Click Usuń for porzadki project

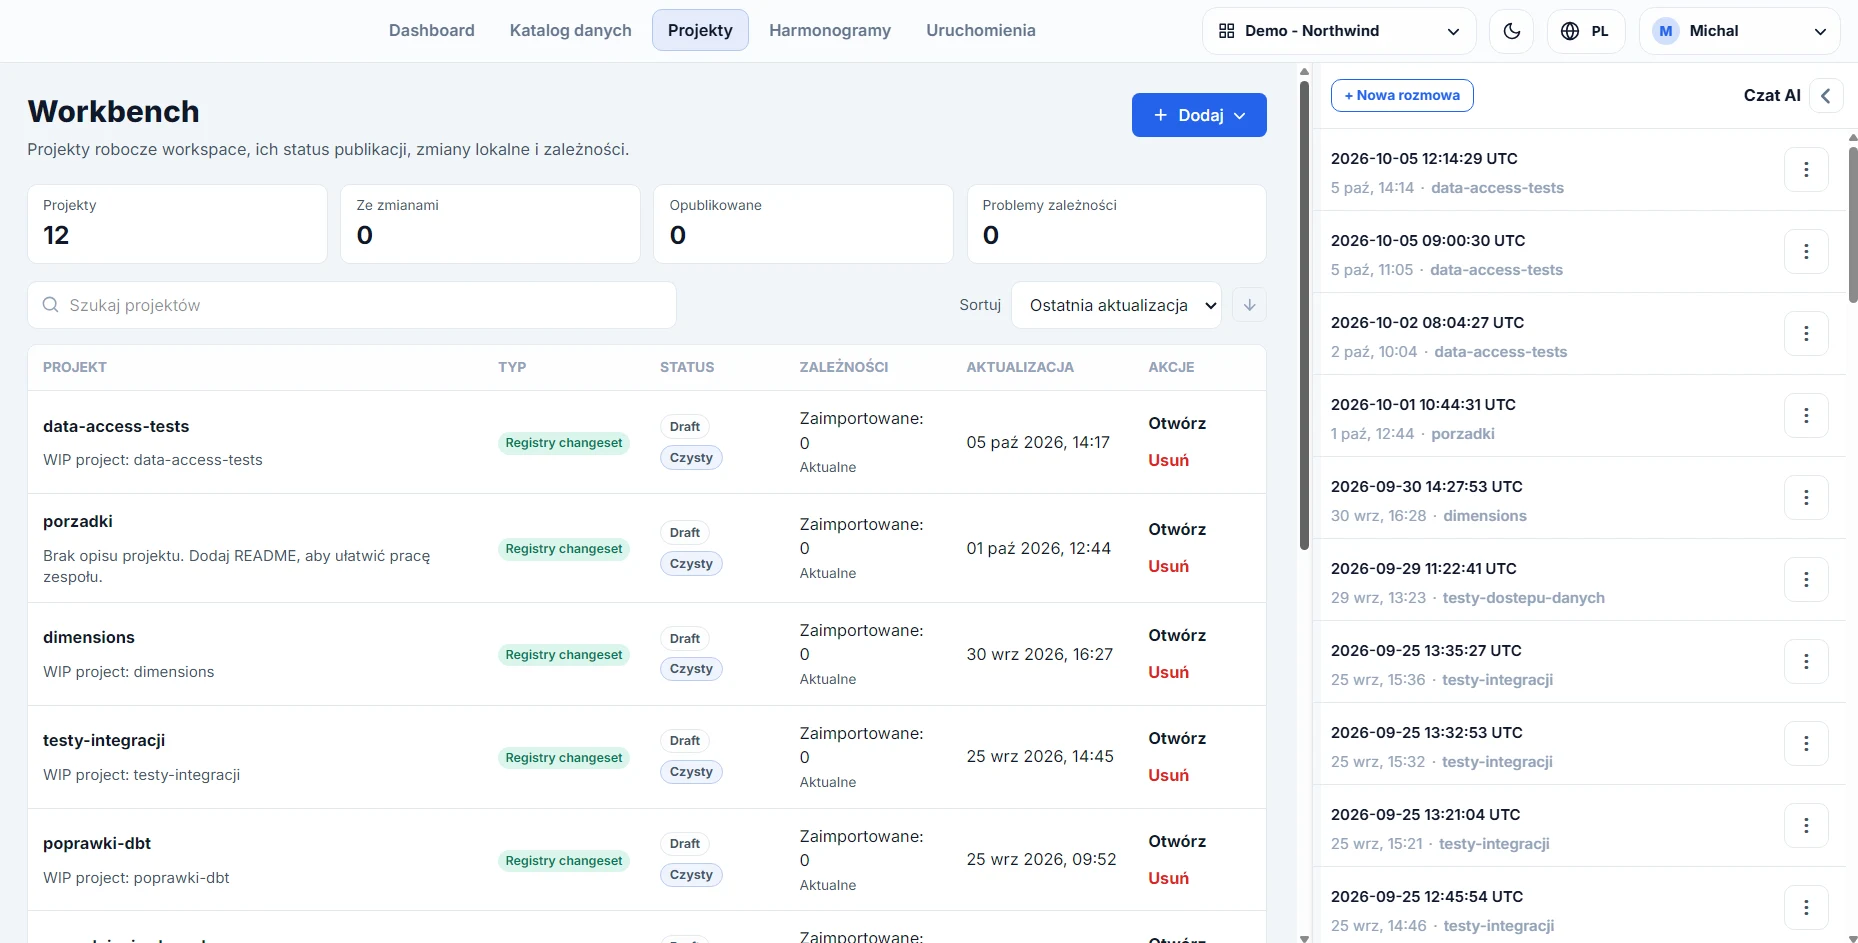point(1168,567)
